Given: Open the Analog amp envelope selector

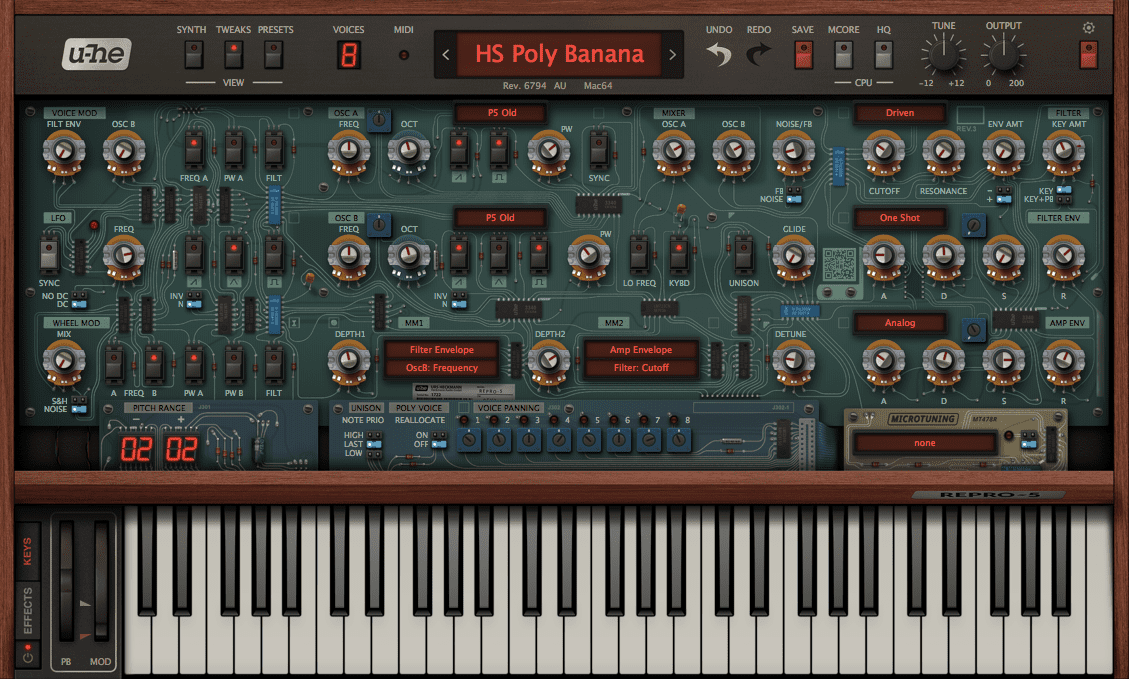Looking at the screenshot, I should pyautogui.click(x=899, y=323).
